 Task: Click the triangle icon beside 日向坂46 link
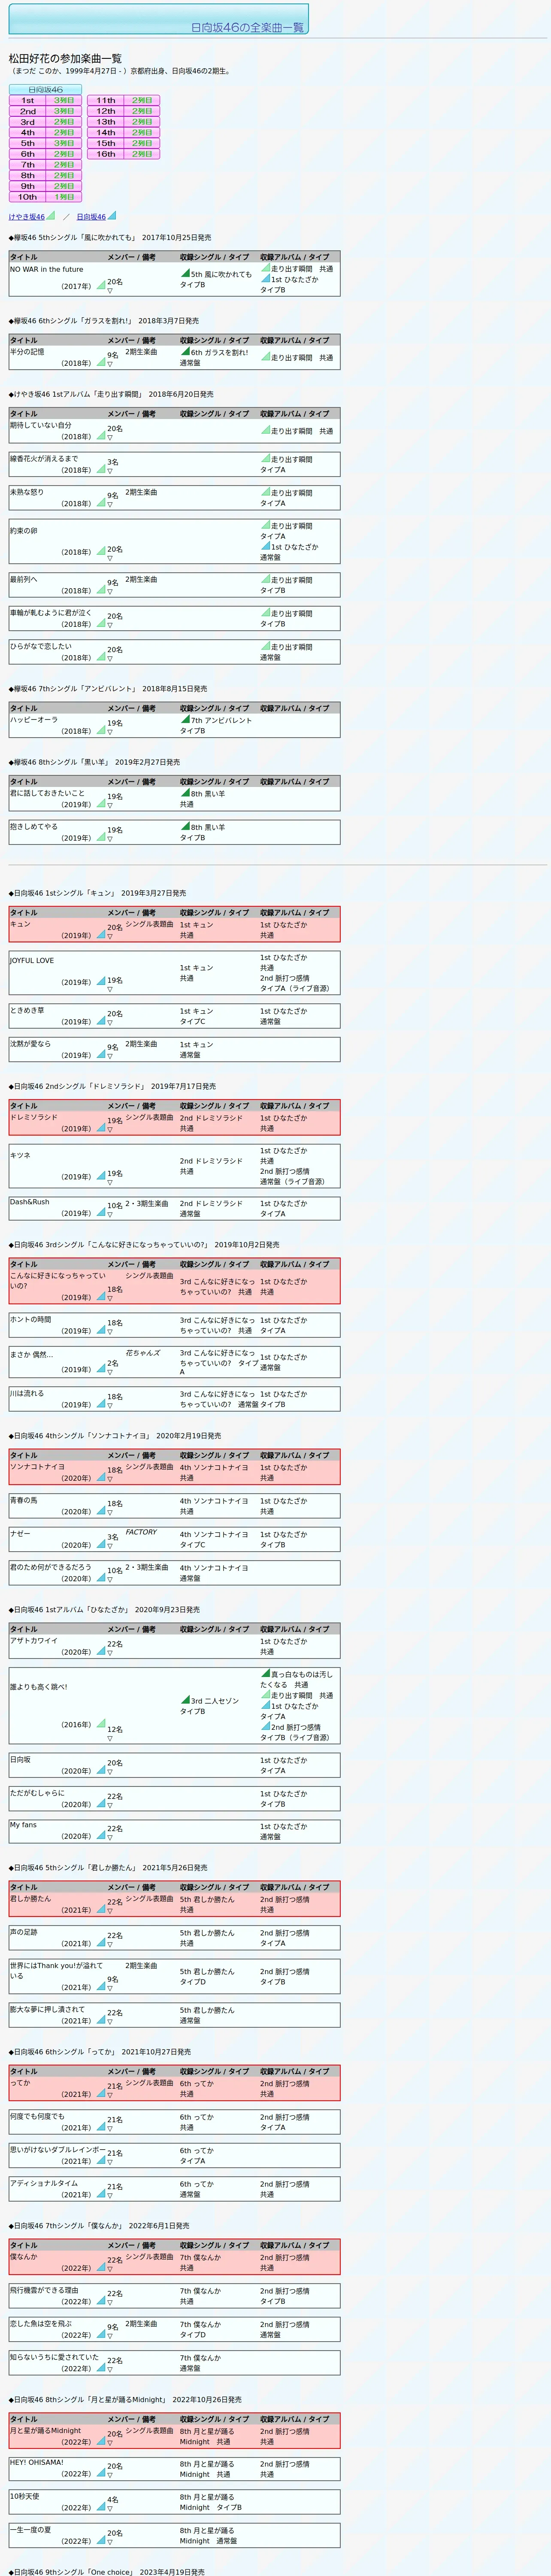click(x=112, y=215)
